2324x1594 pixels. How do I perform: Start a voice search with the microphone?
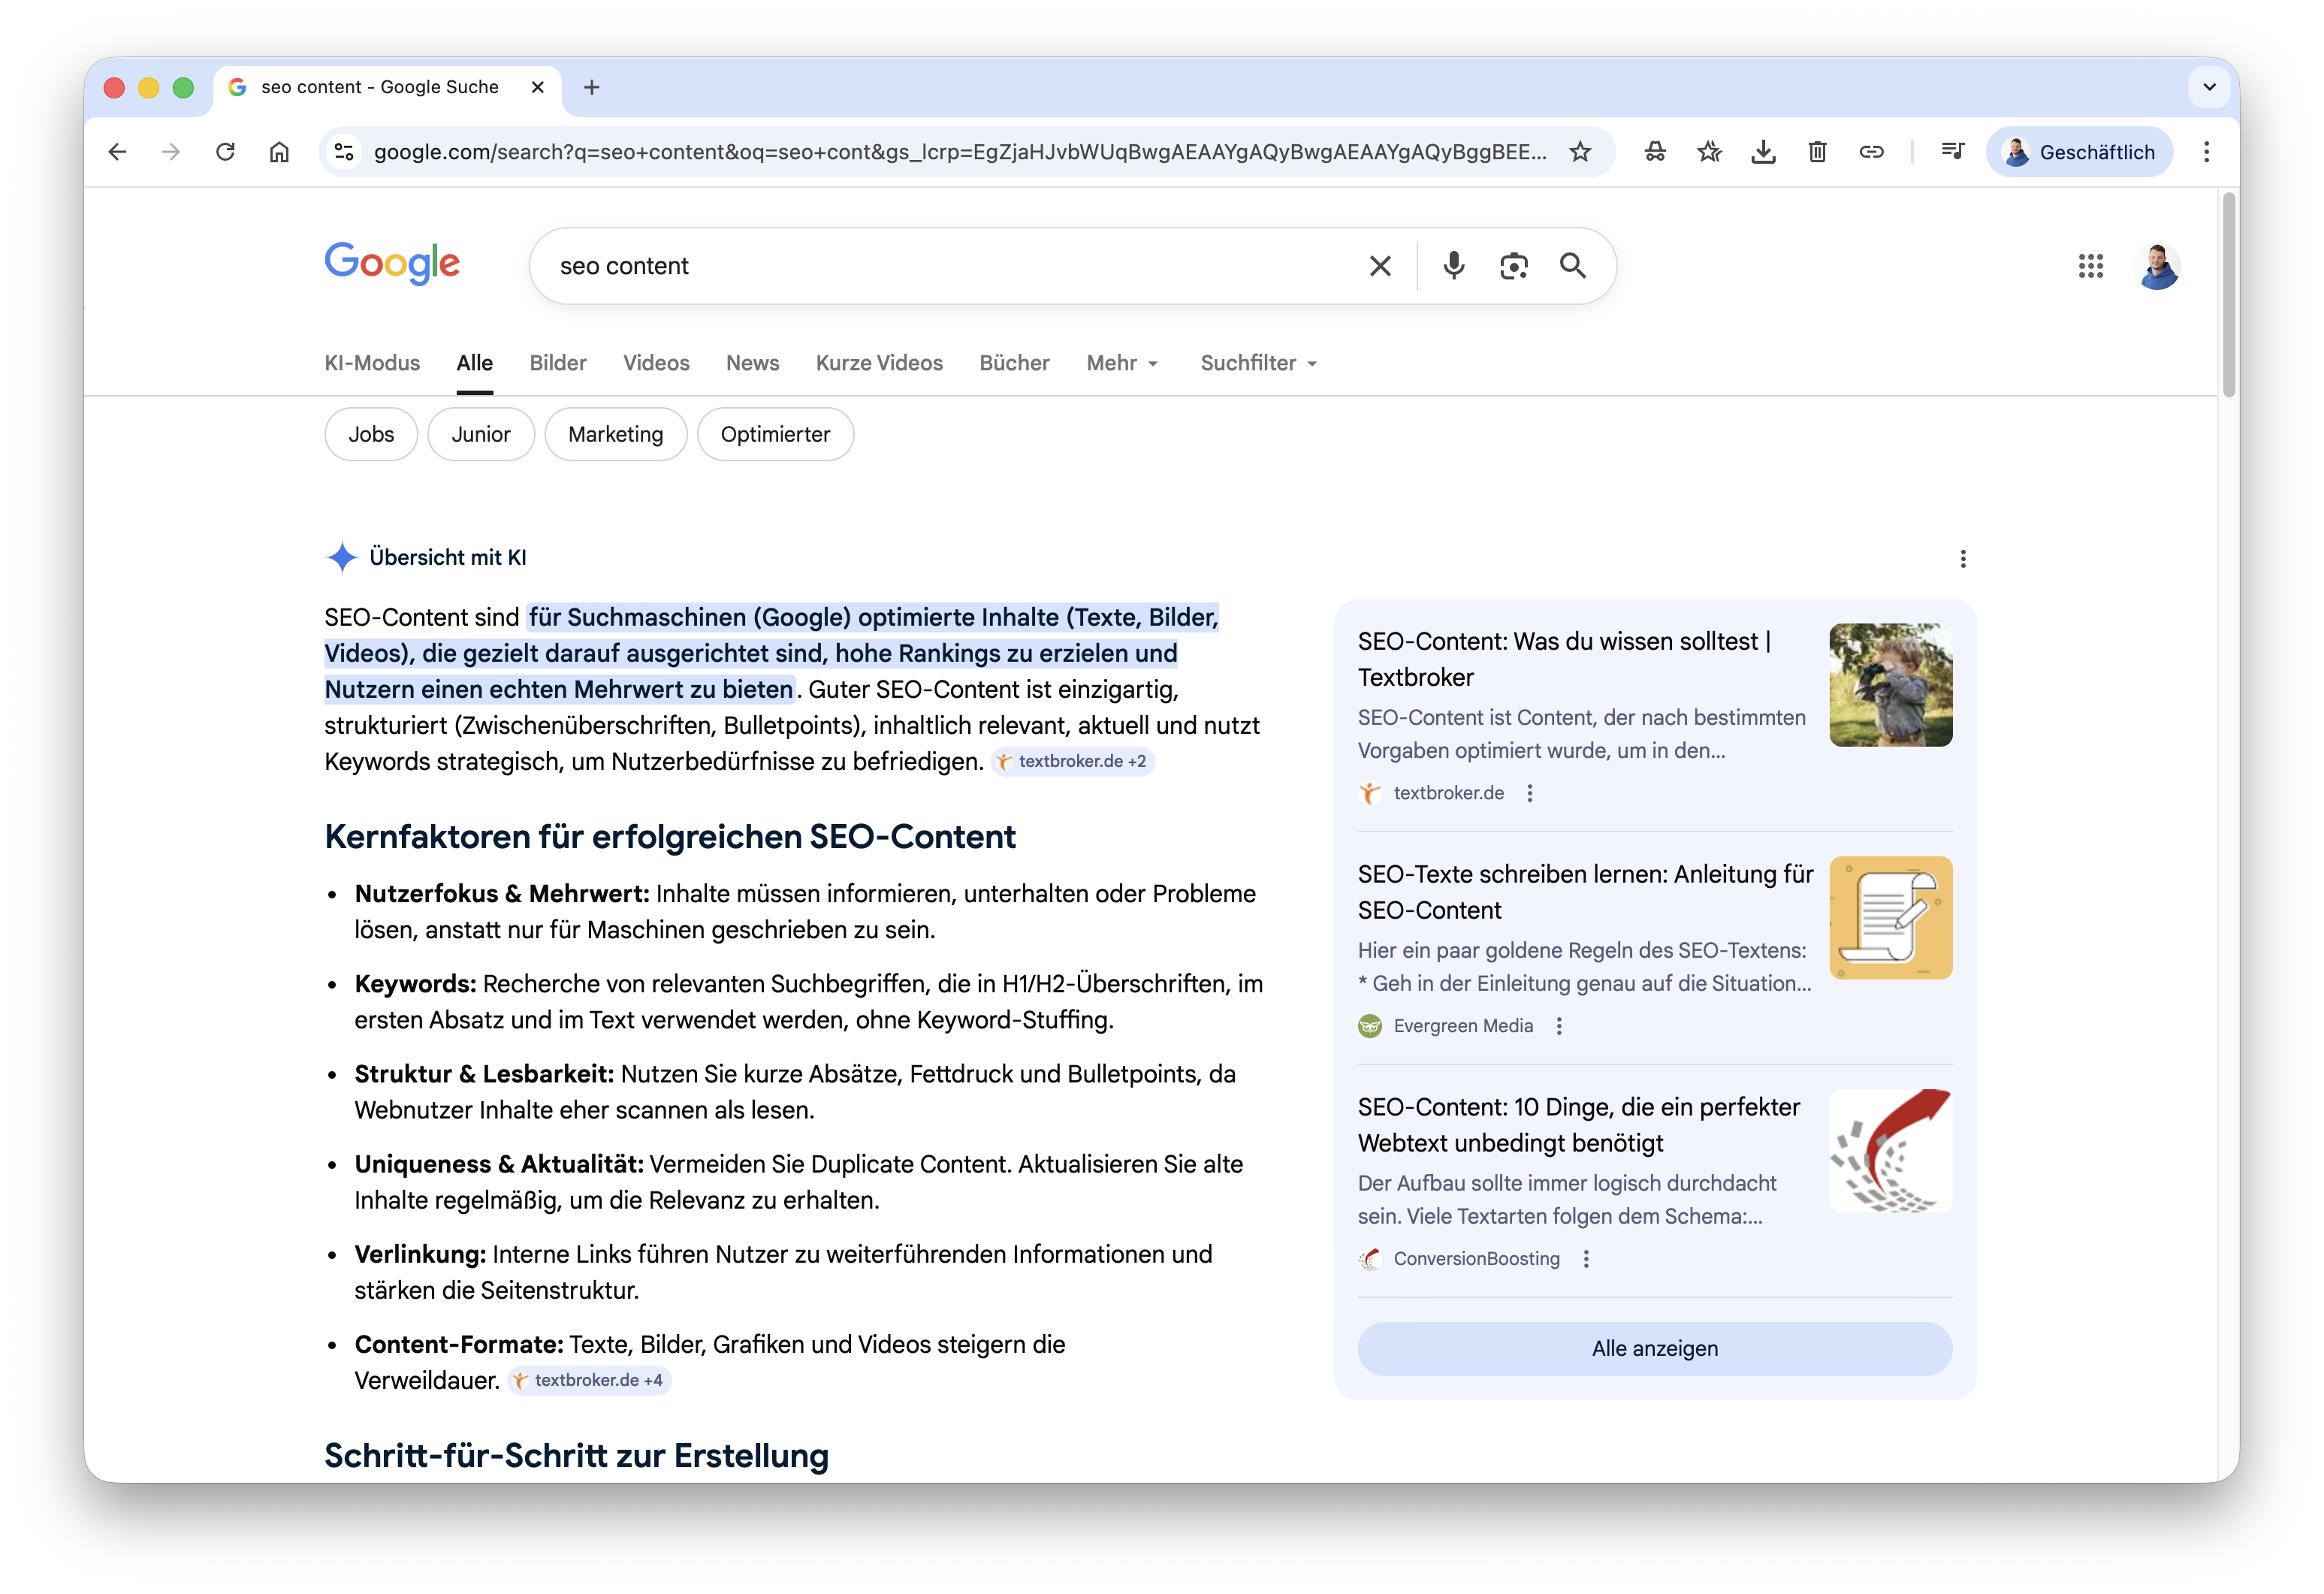tap(1453, 266)
